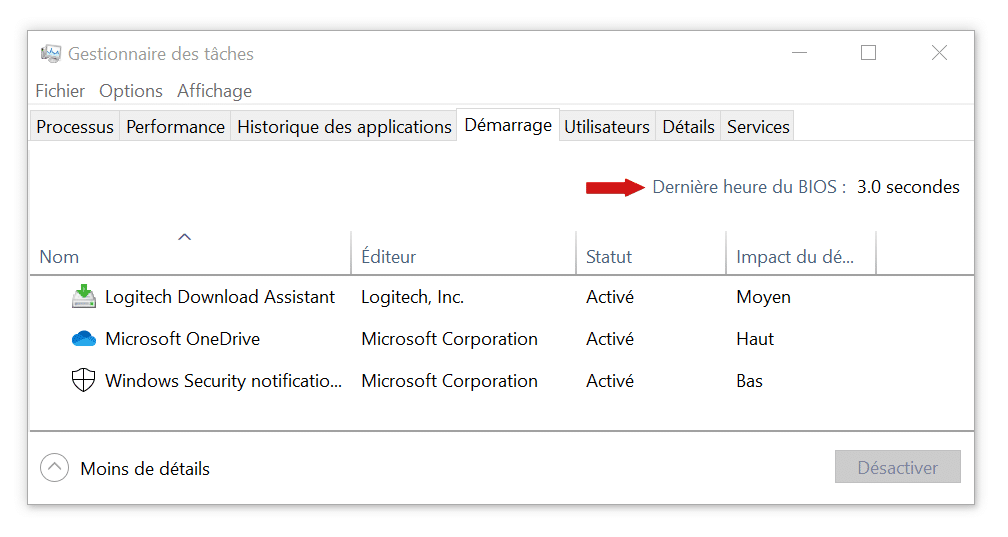This screenshot has width=1008, height=537.
Task: Click the Task Manager title bar icon
Action: [51, 53]
